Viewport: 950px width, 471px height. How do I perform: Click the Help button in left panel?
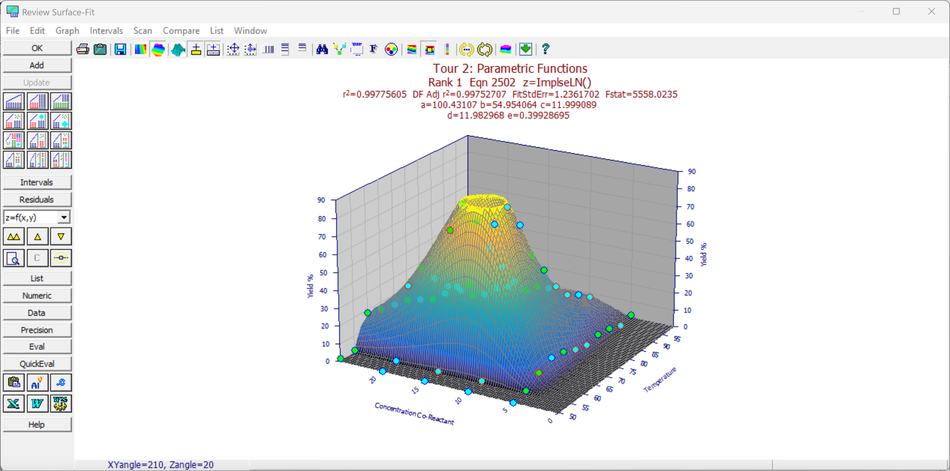pos(37,424)
